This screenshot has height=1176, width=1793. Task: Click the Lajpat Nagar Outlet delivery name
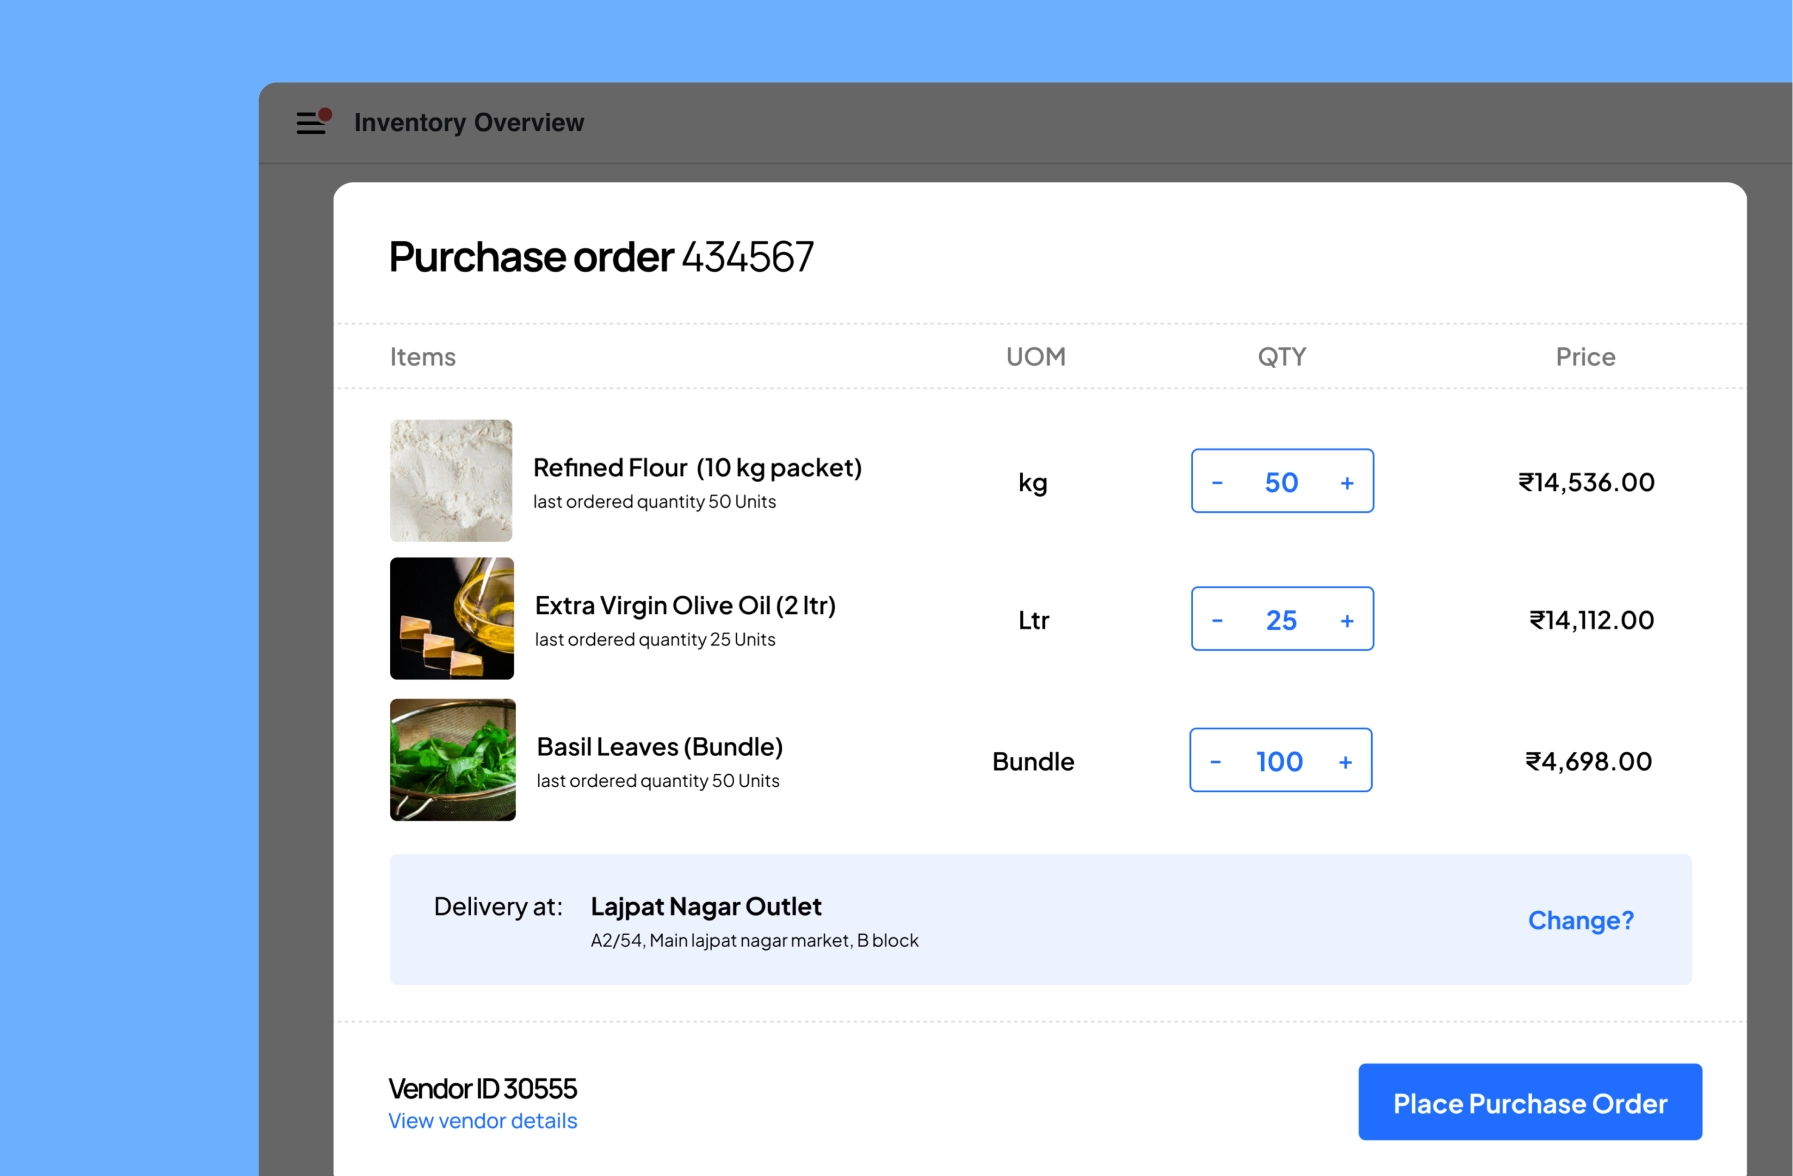(x=705, y=906)
